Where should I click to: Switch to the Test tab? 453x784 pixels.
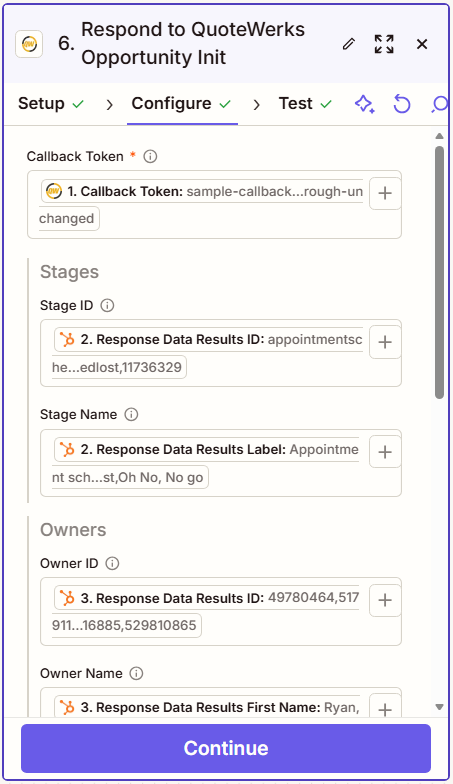tap(305, 104)
